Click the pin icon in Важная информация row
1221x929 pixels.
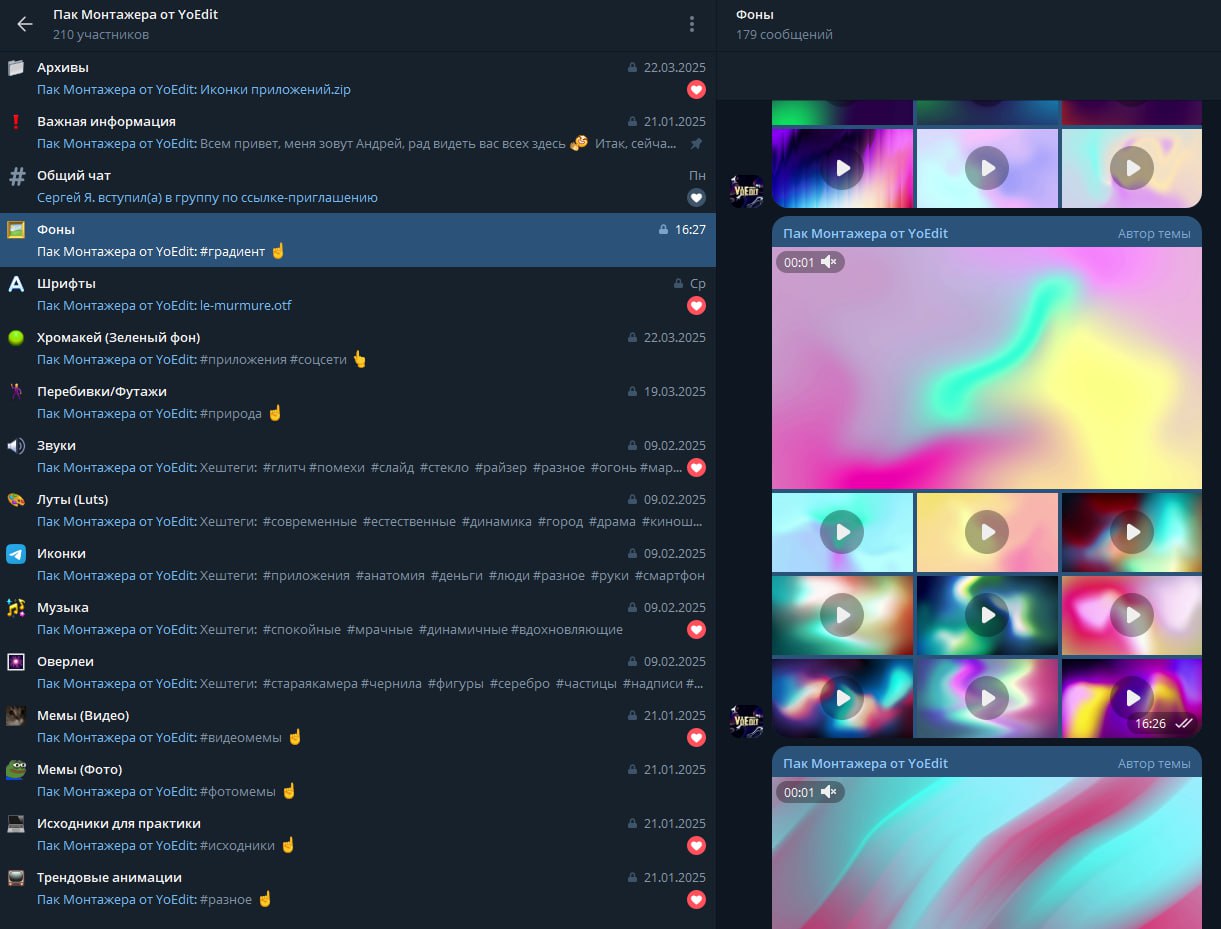(697, 144)
